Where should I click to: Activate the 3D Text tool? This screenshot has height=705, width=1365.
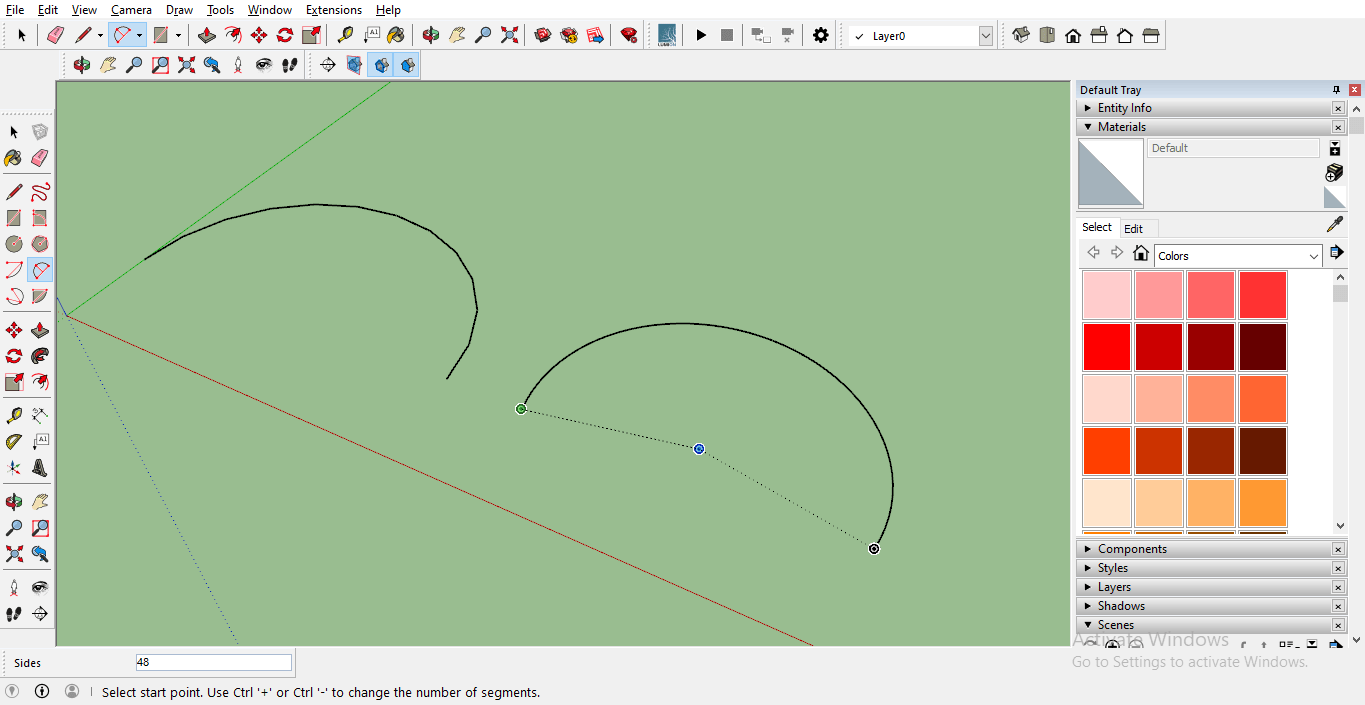pyautogui.click(x=40, y=467)
